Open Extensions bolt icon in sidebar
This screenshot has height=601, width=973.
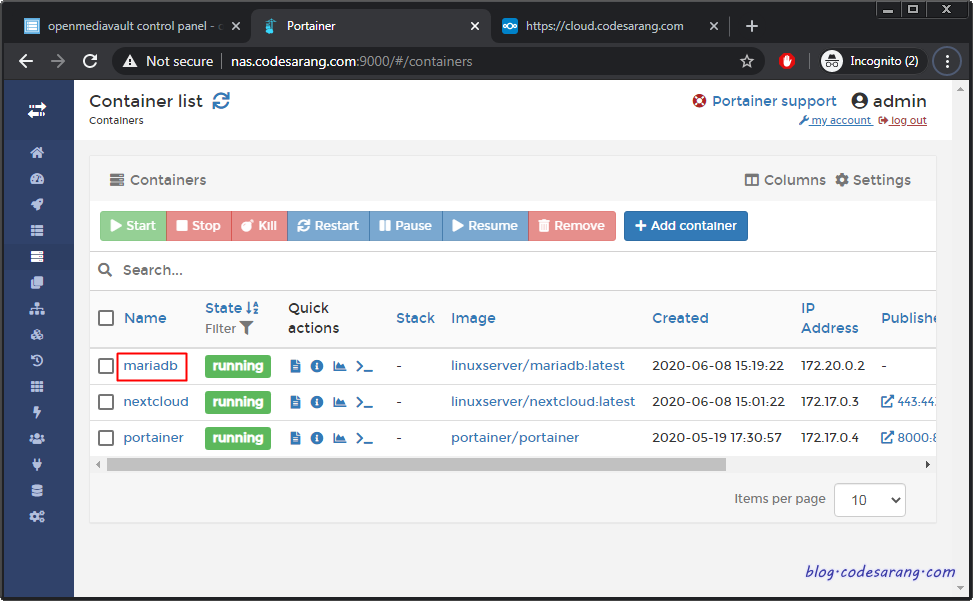coord(37,412)
